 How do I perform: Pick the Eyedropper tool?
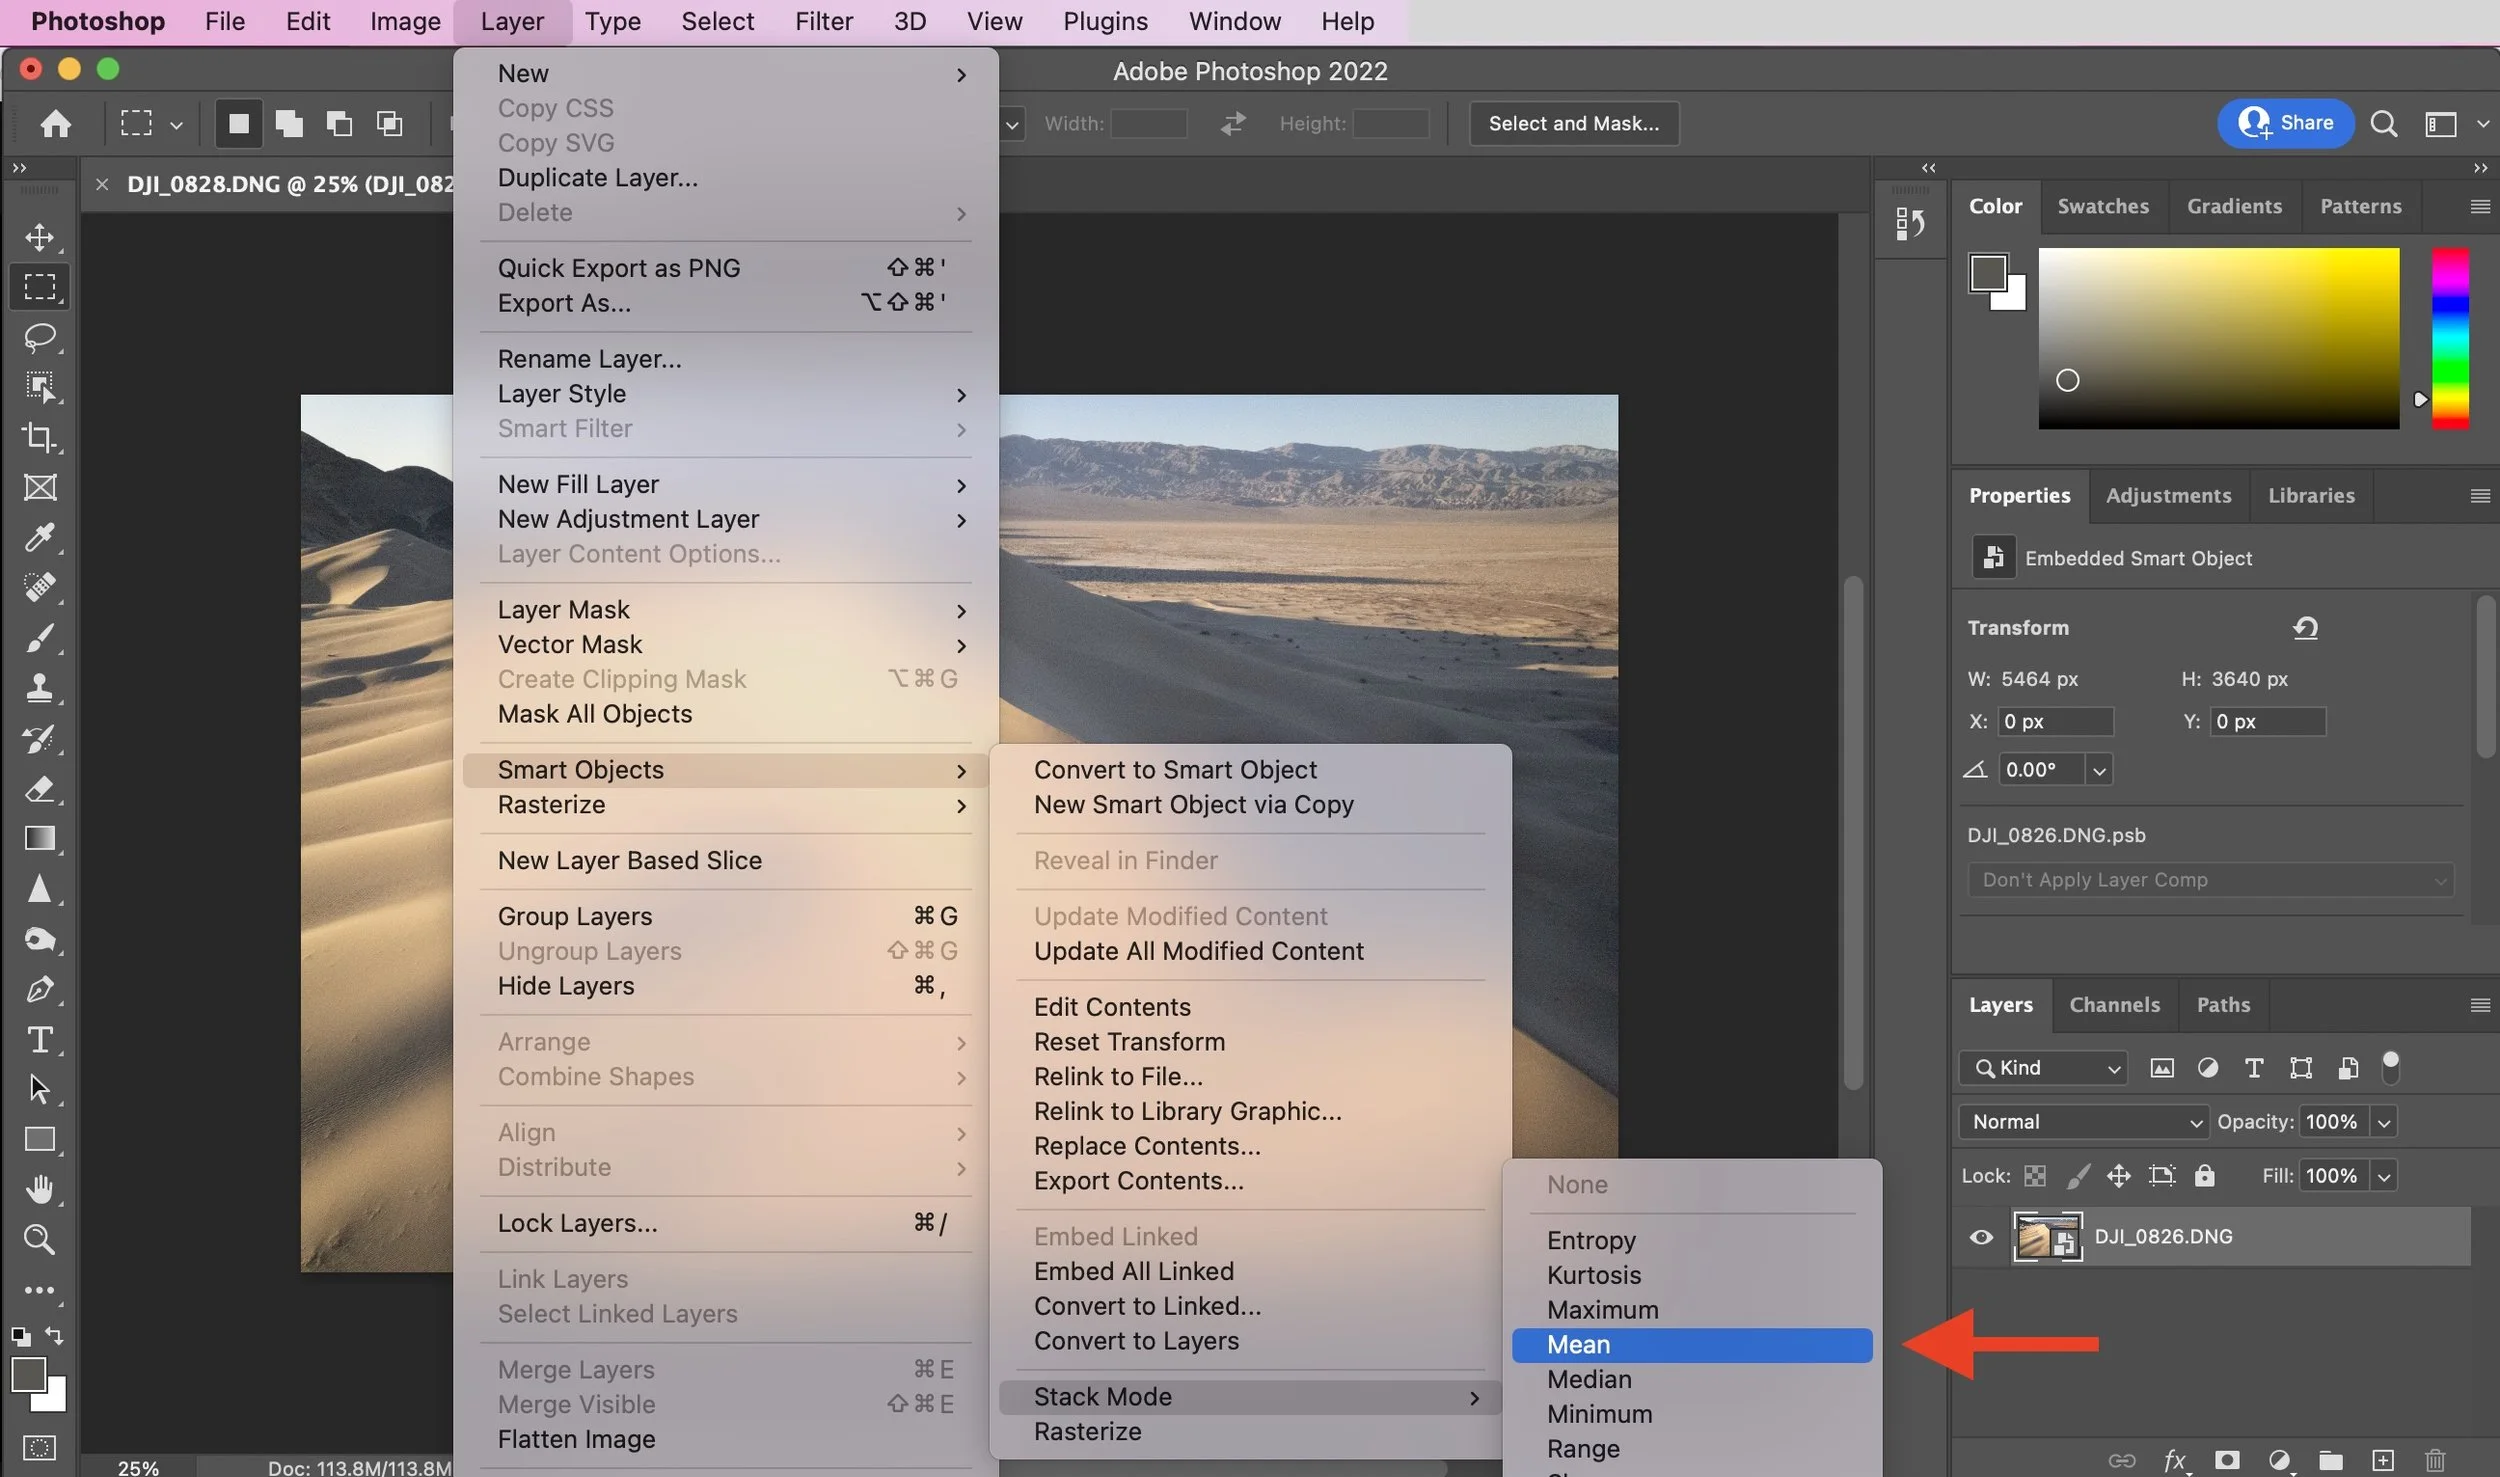tap(40, 538)
